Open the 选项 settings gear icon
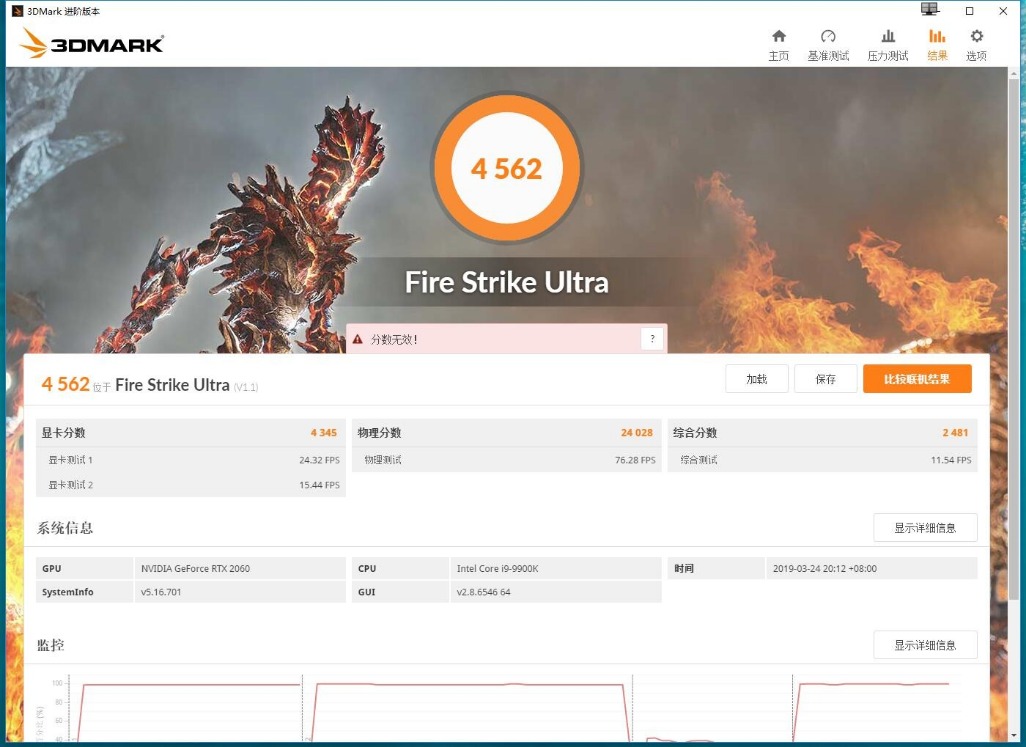 tap(976, 43)
